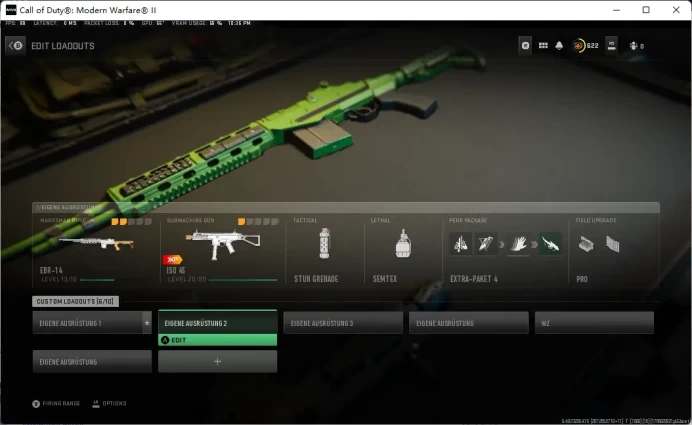Click the FIELD UPGRADE header
Viewport: 692px width, 425px height.
click(596, 220)
